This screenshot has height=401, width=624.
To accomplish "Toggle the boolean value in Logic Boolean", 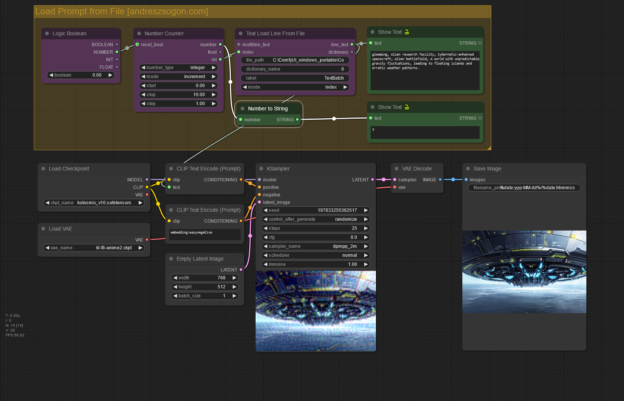I will pyautogui.click(x=79, y=75).
